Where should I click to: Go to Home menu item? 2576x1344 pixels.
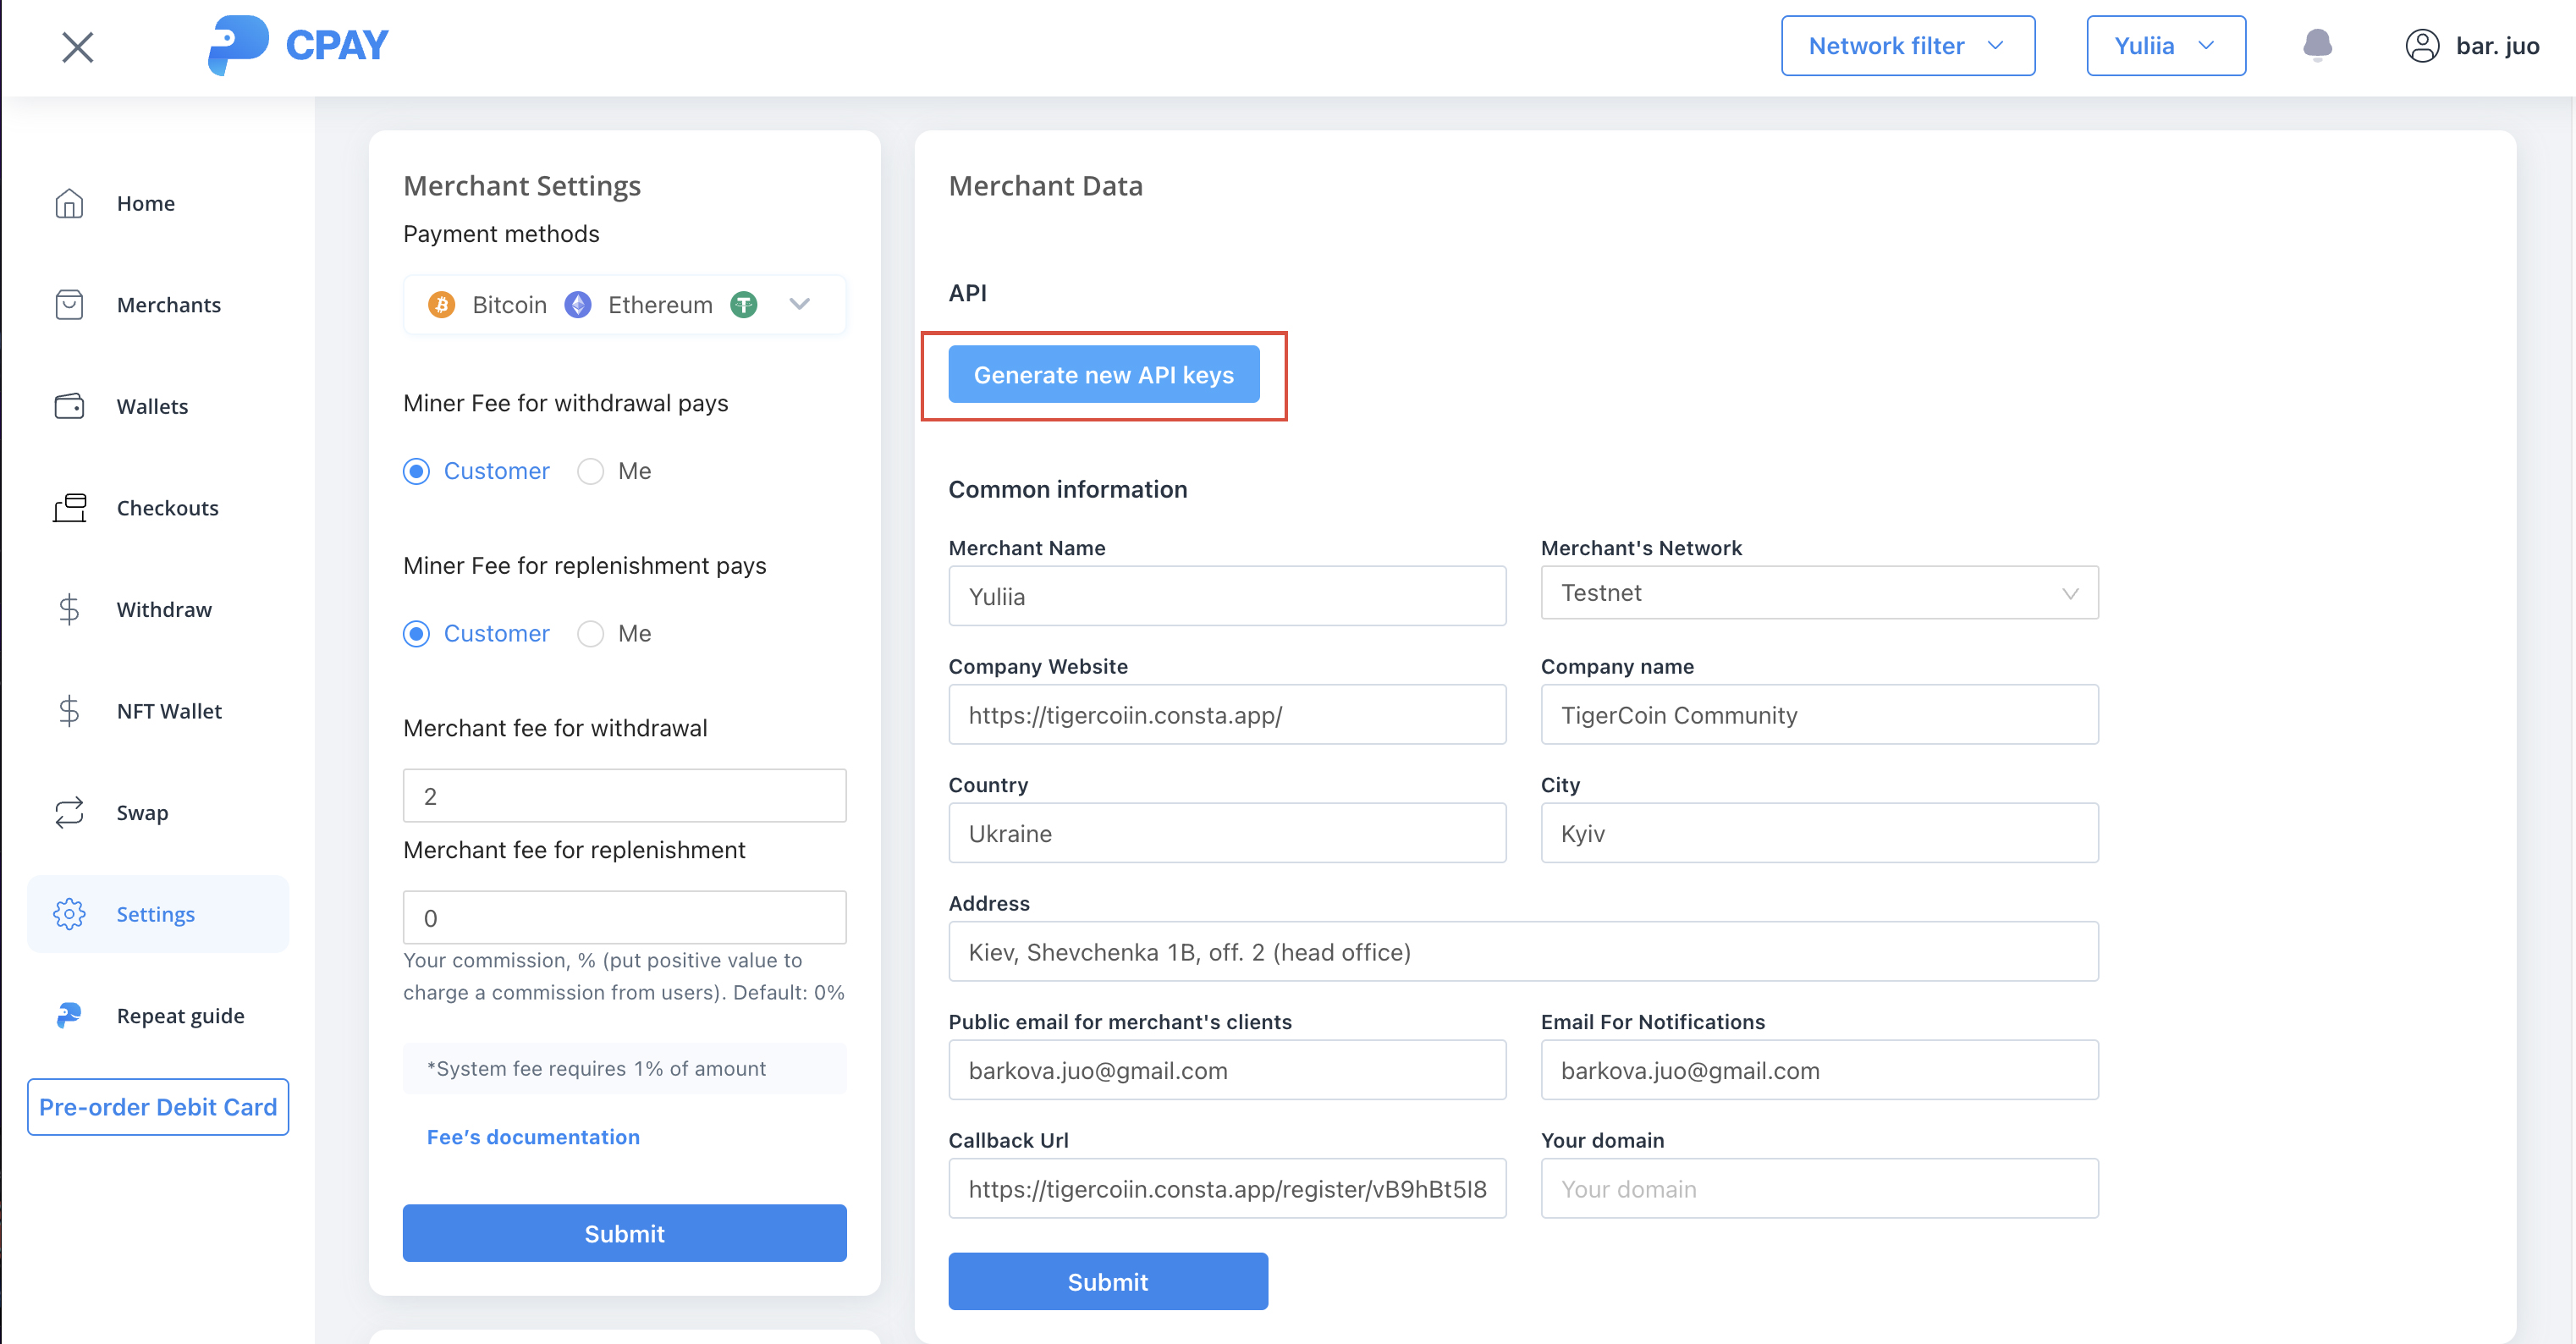click(158, 204)
